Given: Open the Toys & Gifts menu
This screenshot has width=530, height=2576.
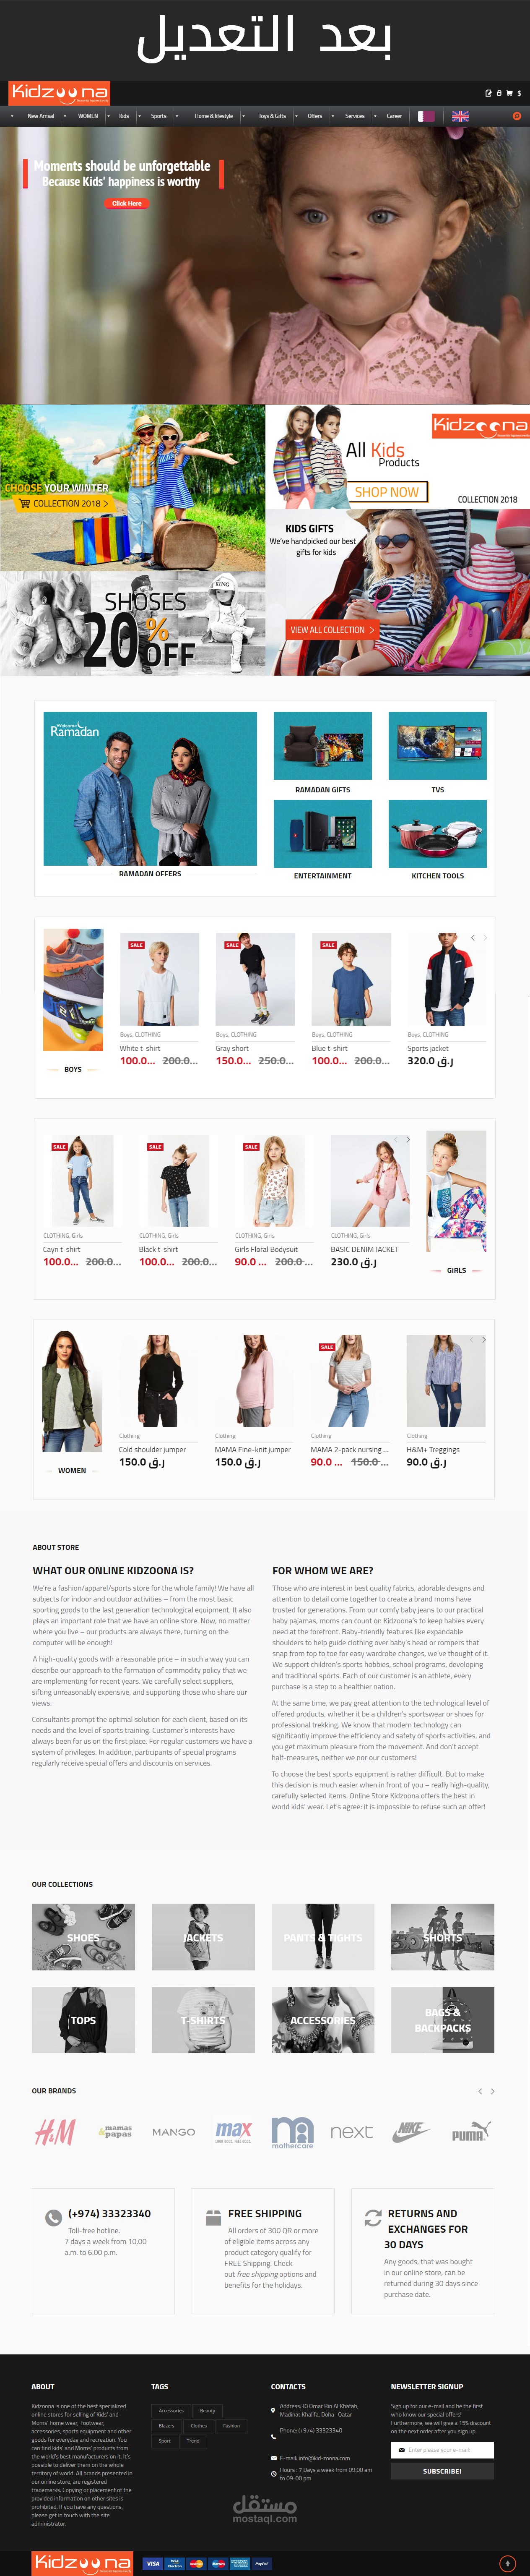Looking at the screenshot, I should point(272,116).
